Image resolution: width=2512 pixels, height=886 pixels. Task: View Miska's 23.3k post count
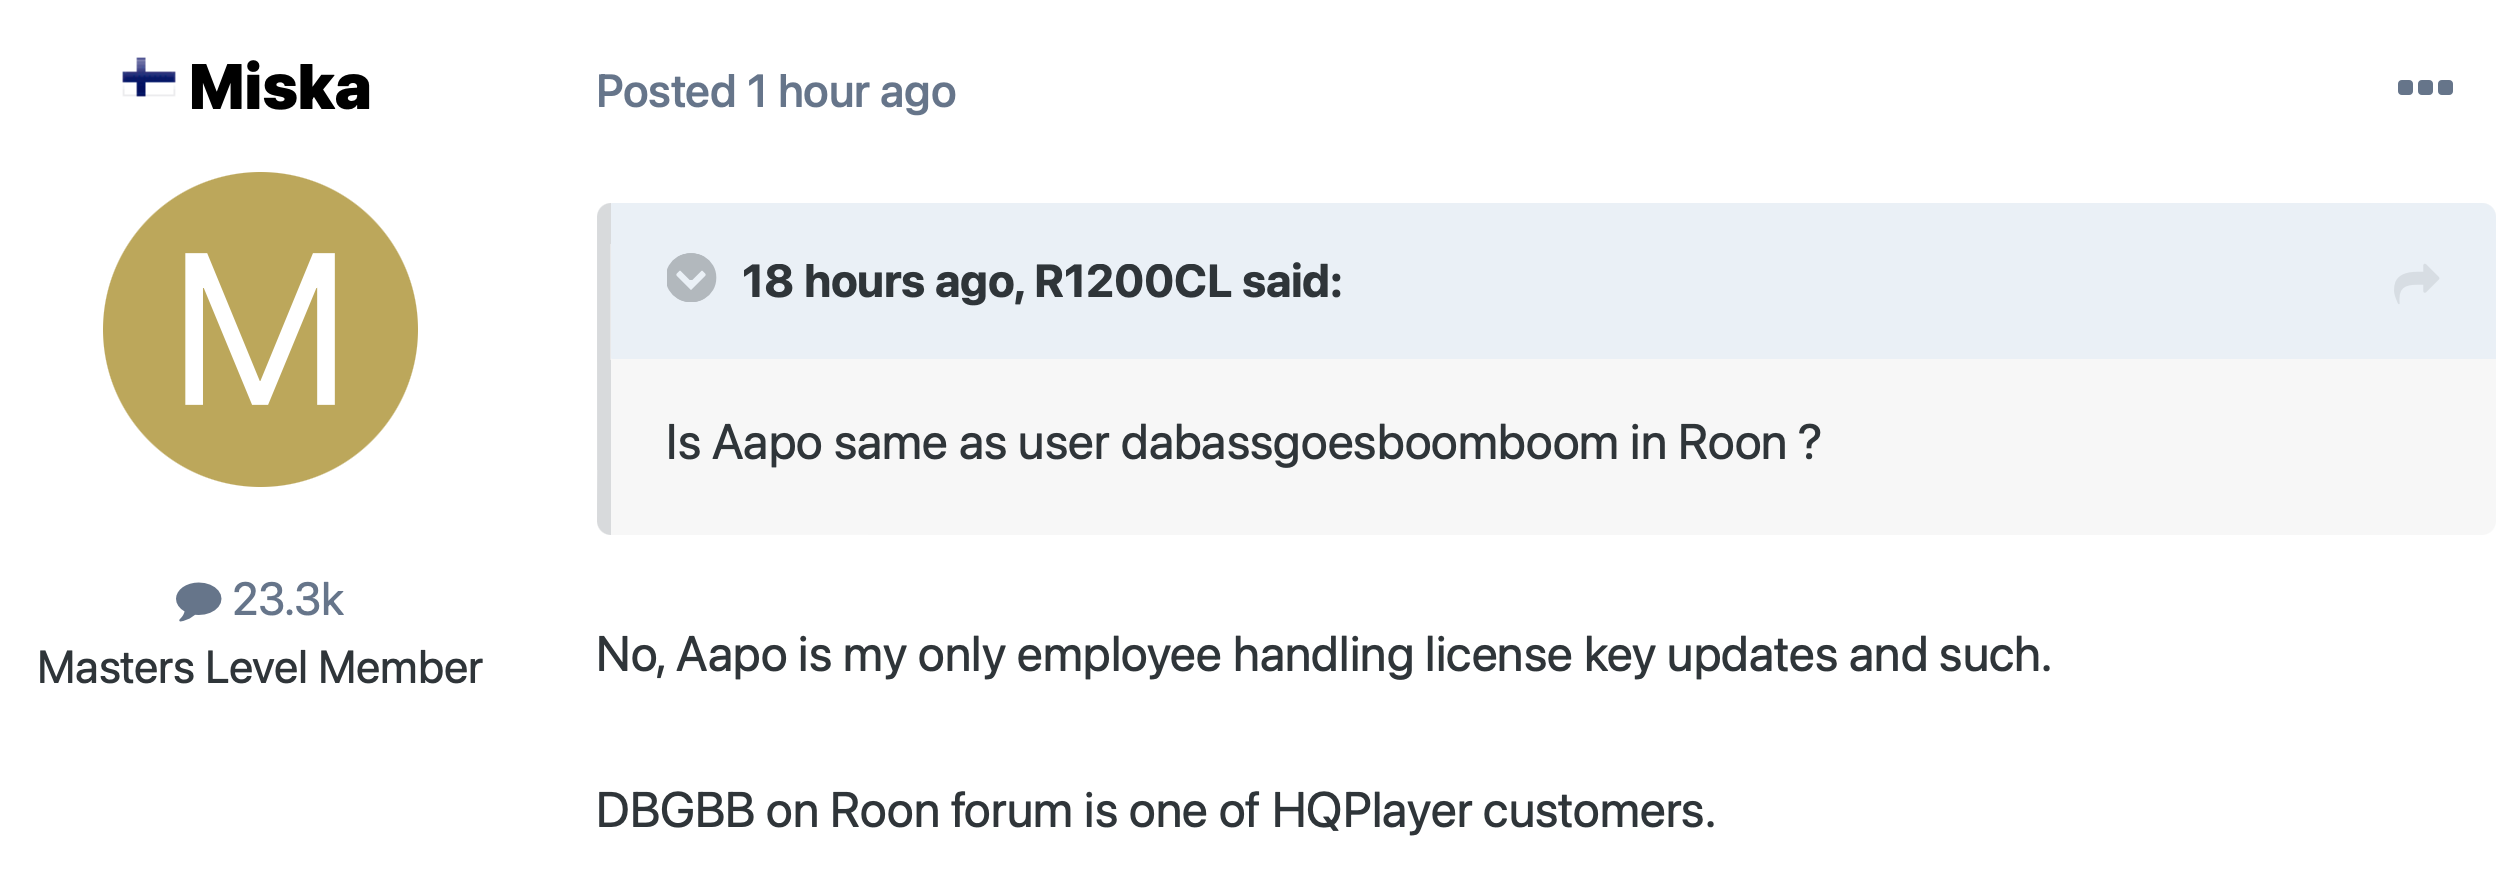288,600
